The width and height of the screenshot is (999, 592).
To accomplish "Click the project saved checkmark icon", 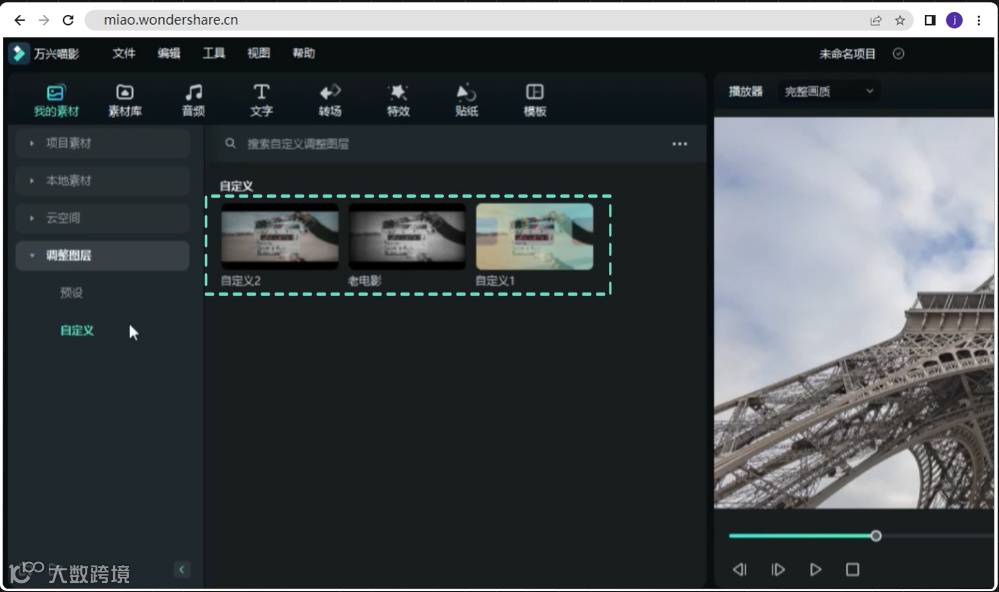I will pyautogui.click(x=898, y=54).
